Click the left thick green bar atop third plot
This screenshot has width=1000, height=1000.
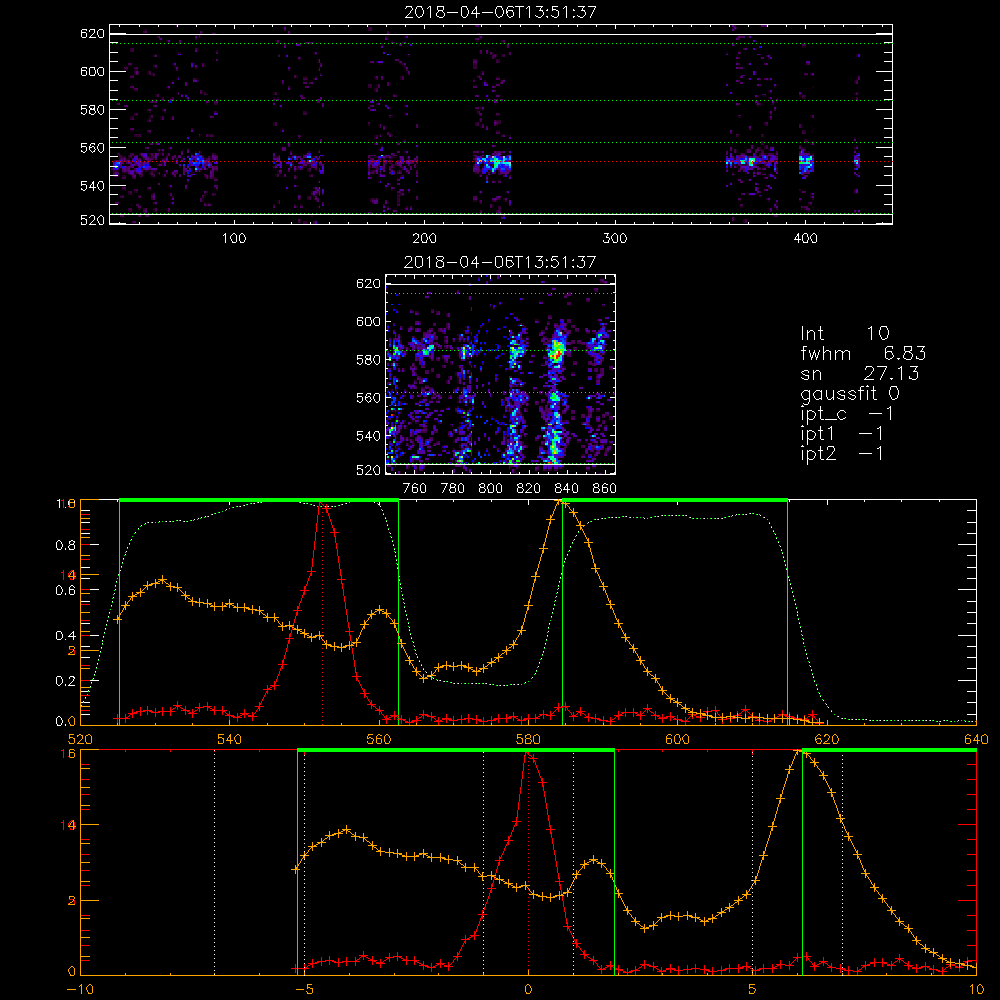pos(259,500)
